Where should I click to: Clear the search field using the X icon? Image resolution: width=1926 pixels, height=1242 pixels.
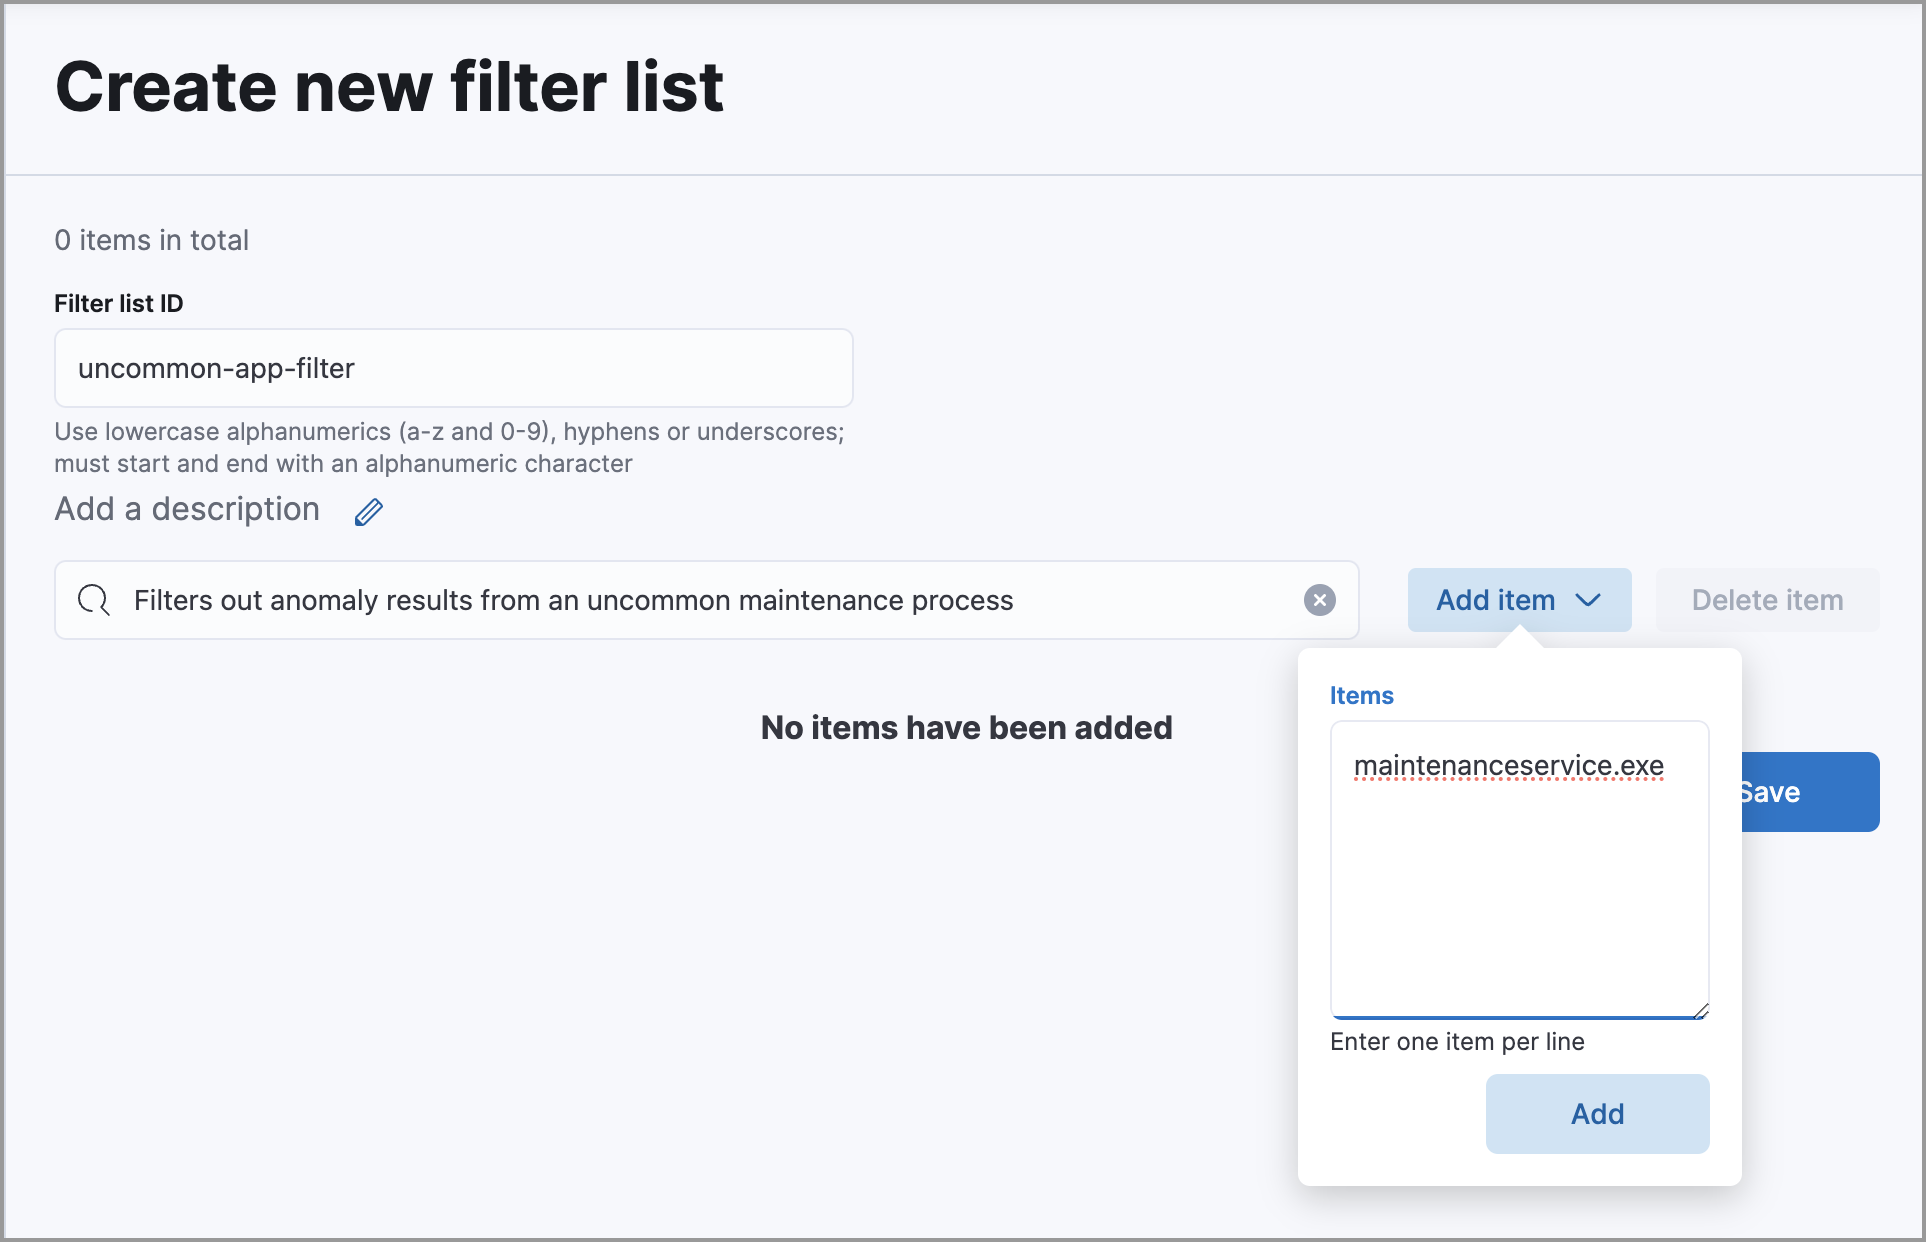[x=1320, y=600]
